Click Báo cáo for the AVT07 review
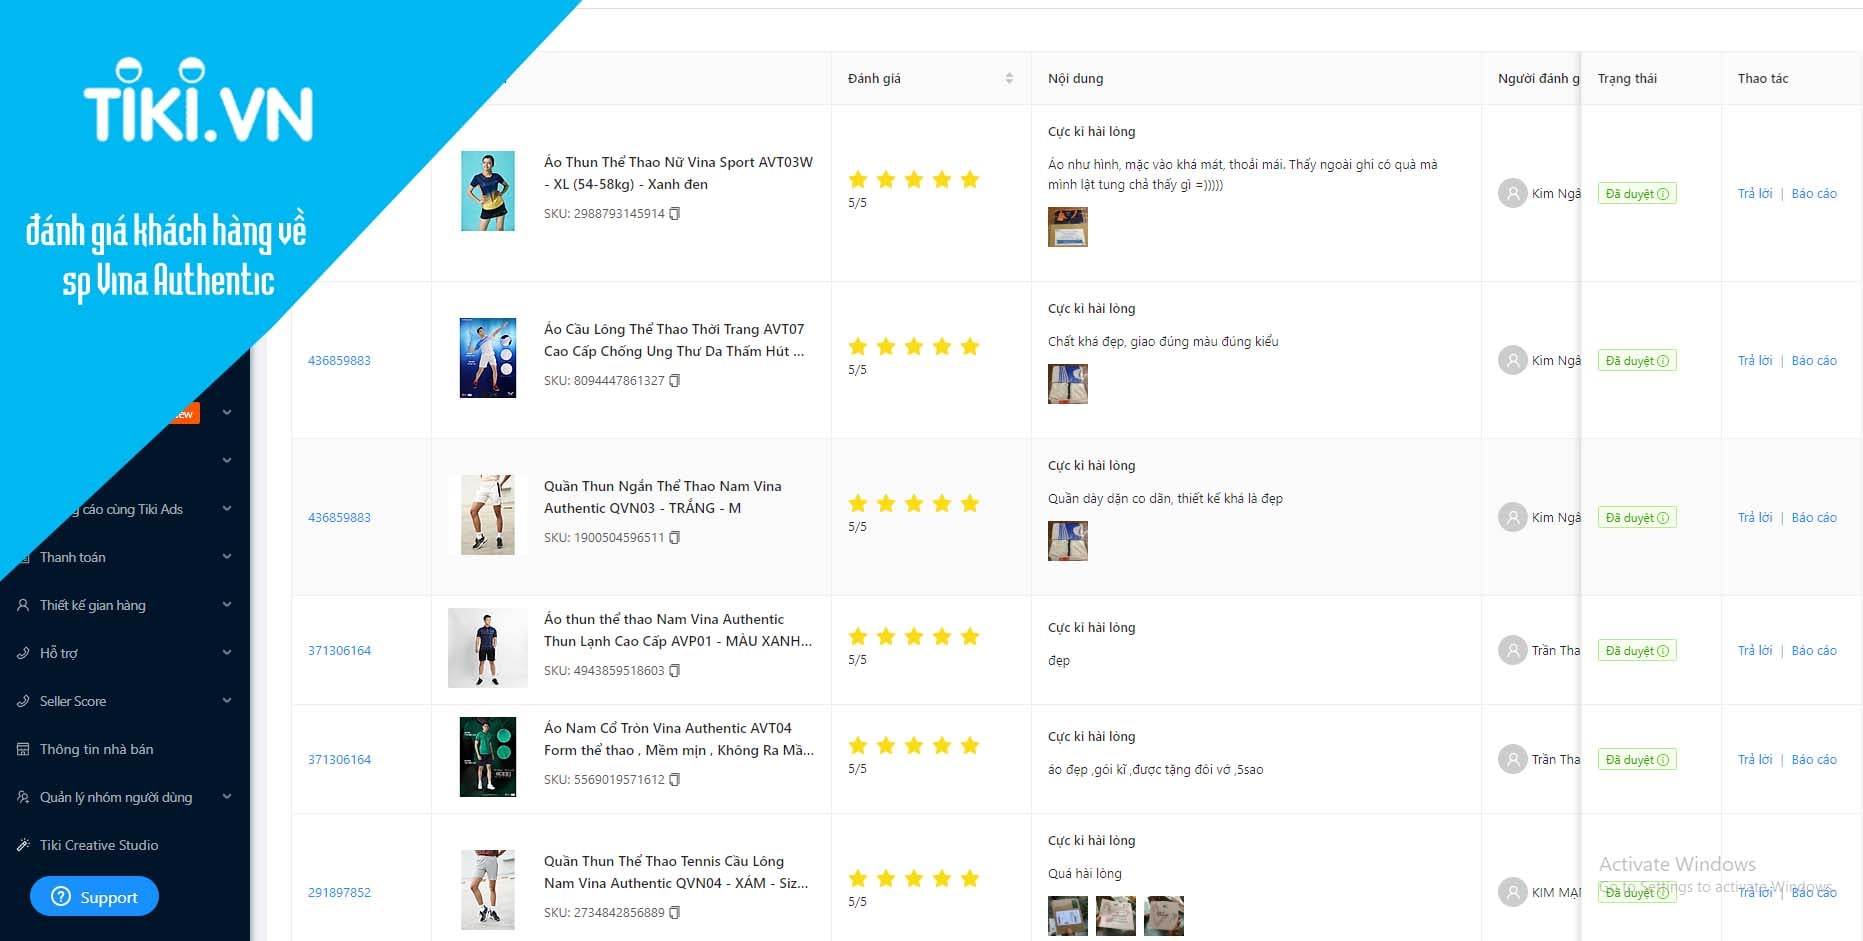 pos(1813,361)
